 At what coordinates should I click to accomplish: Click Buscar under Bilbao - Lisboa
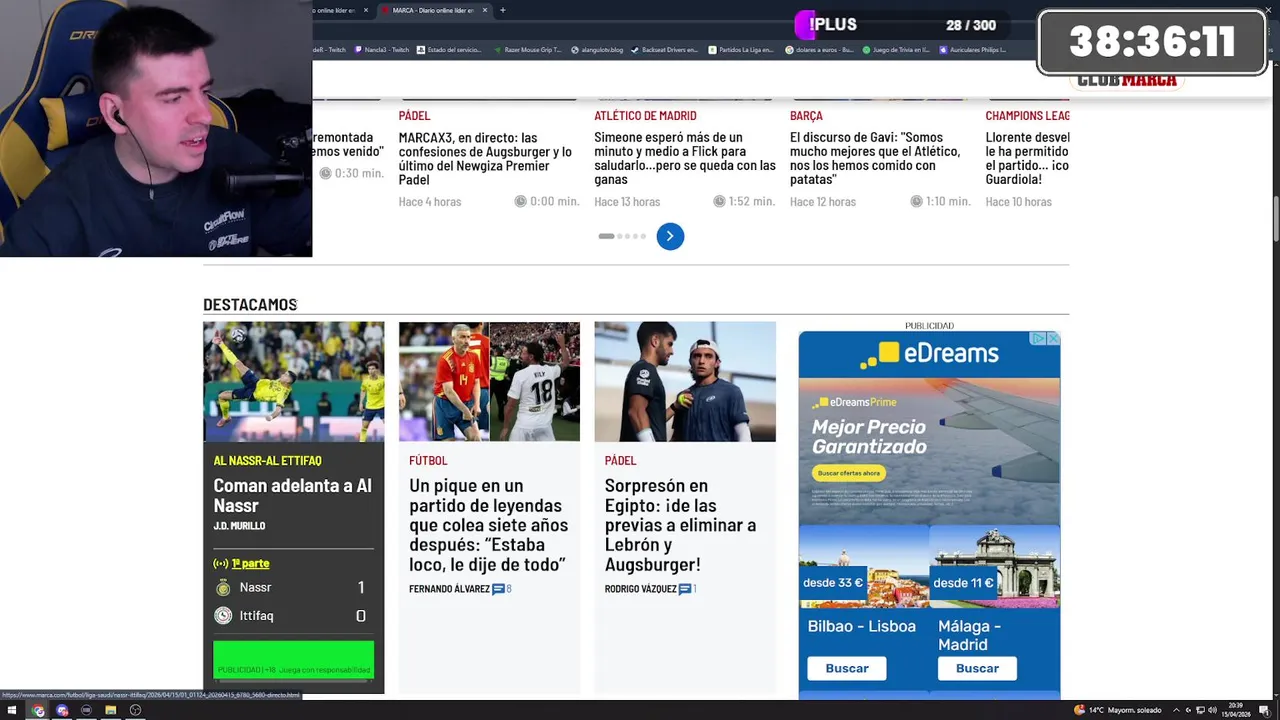(847, 668)
